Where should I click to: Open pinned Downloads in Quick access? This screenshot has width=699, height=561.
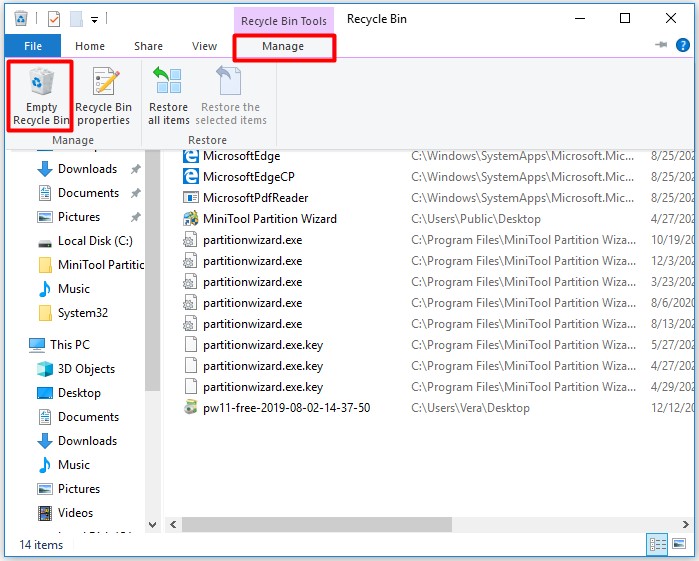pyautogui.click(x=87, y=169)
